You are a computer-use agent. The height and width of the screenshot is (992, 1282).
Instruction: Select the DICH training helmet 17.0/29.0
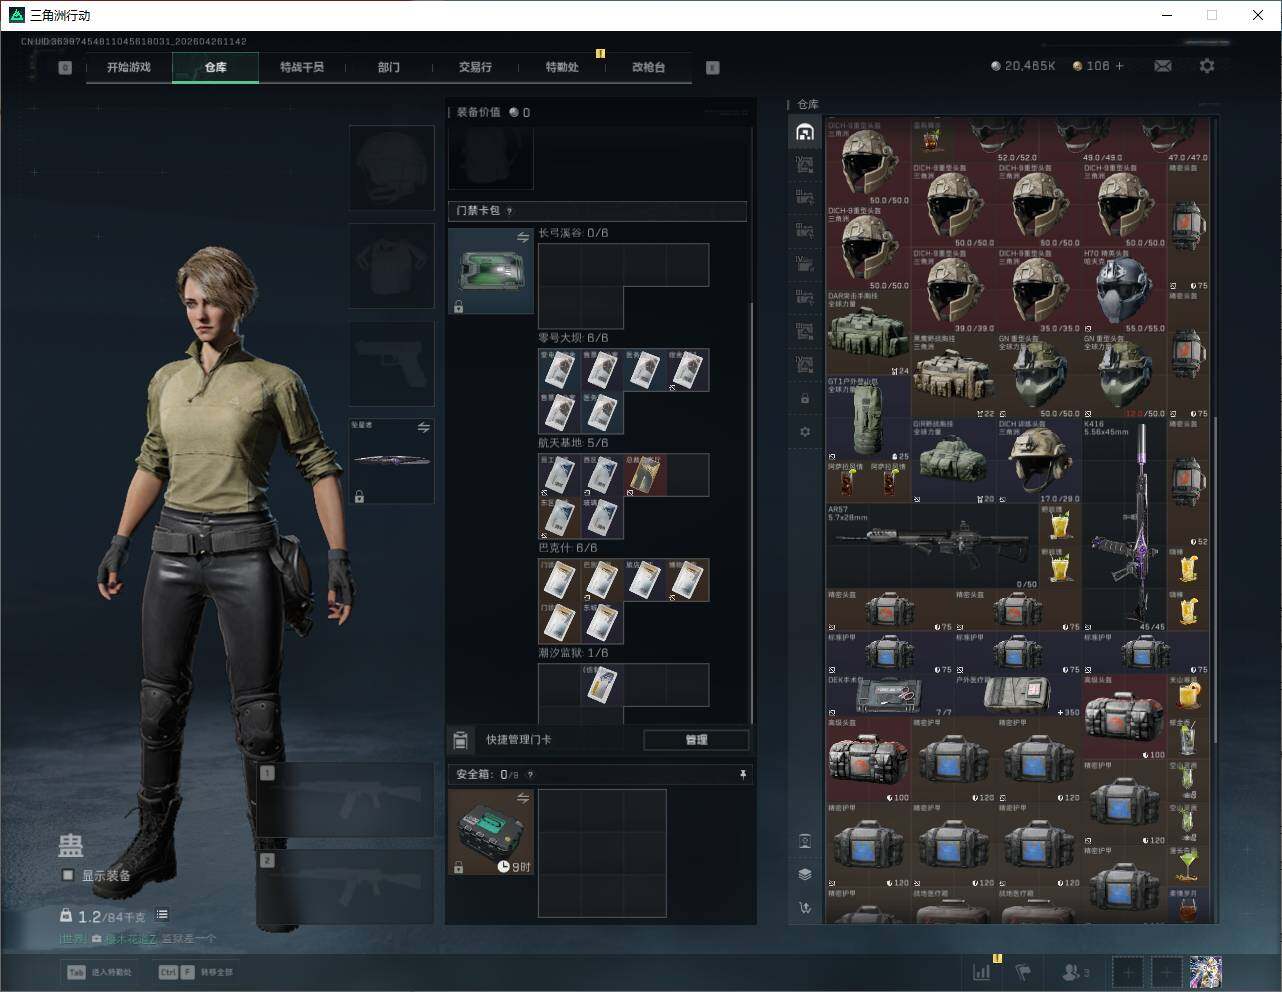pos(1039,461)
